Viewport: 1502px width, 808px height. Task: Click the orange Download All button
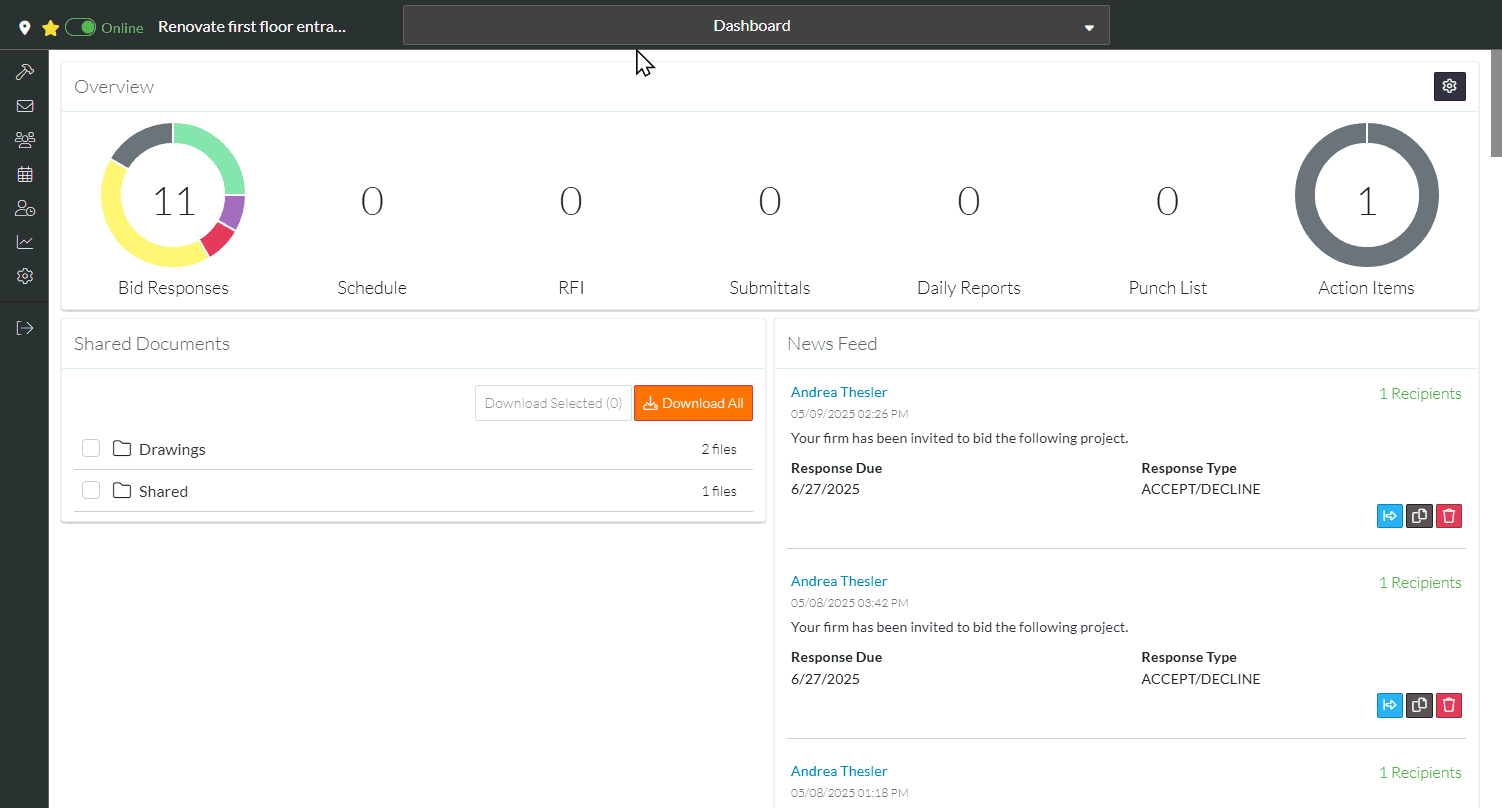693,403
